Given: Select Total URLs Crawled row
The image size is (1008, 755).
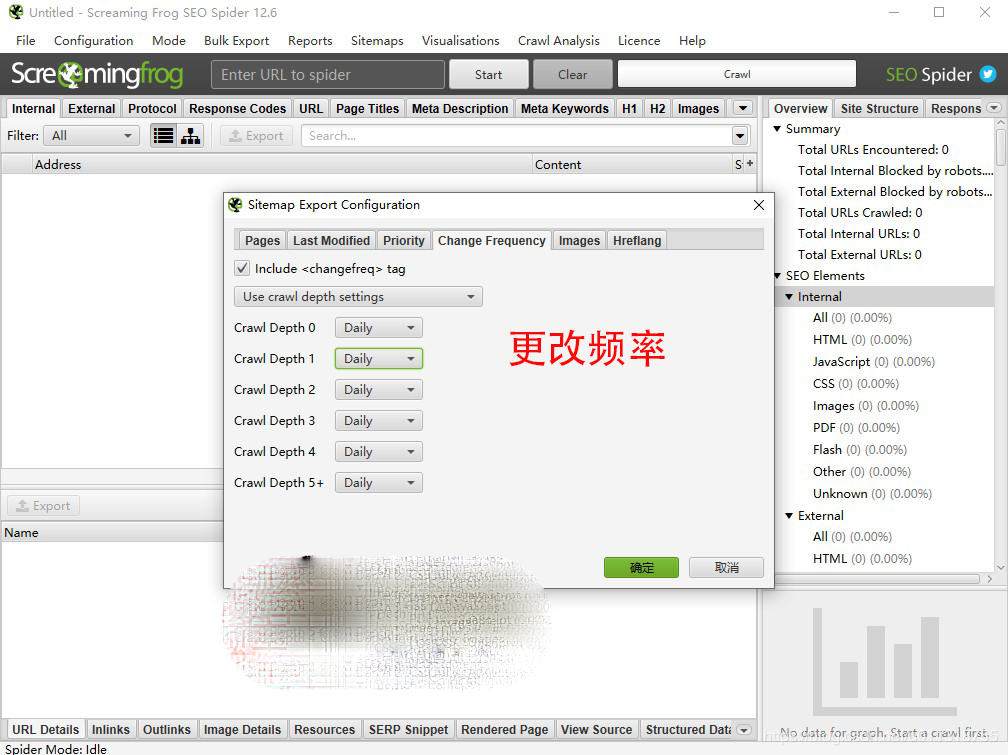Looking at the screenshot, I should pos(860,212).
